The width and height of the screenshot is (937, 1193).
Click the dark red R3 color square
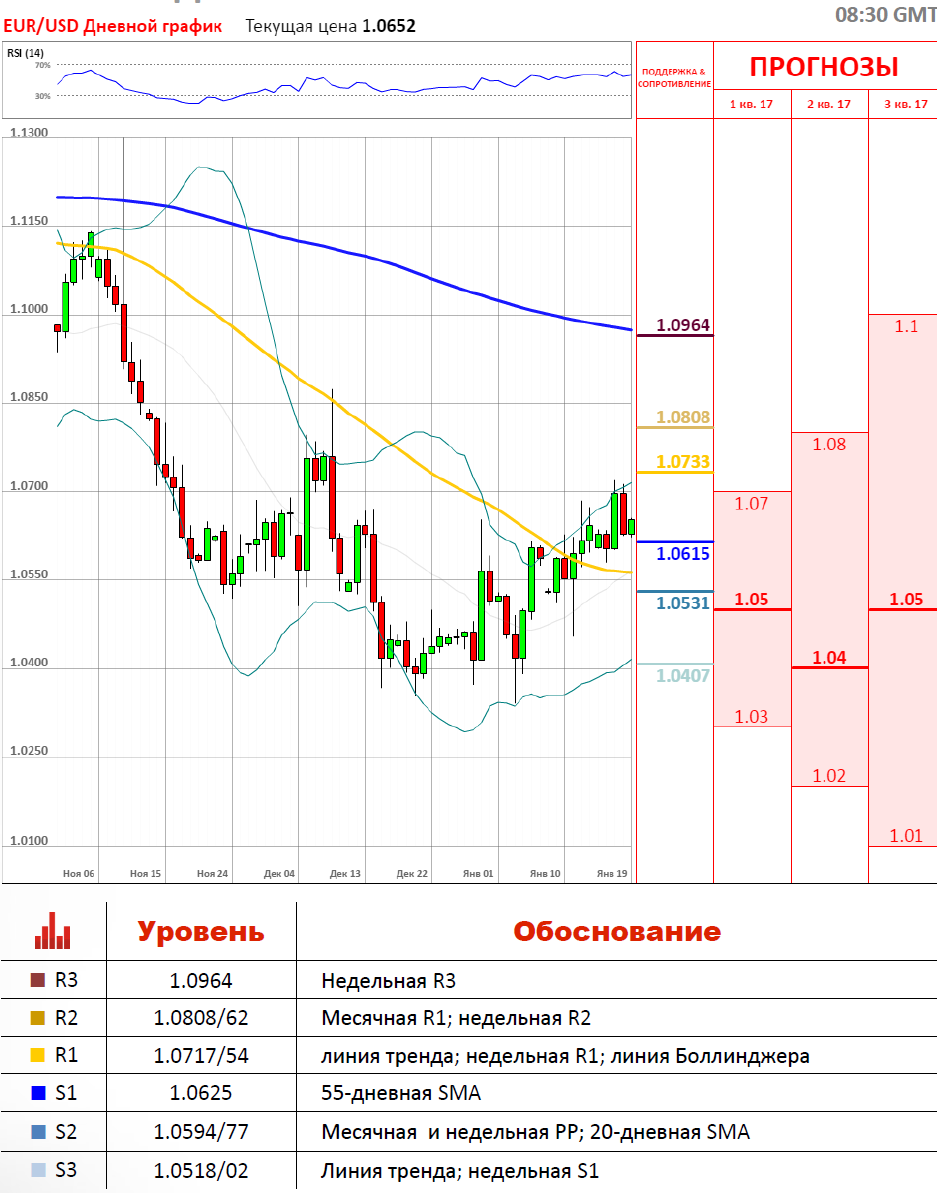pyautogui.click(x=38, y=981)
